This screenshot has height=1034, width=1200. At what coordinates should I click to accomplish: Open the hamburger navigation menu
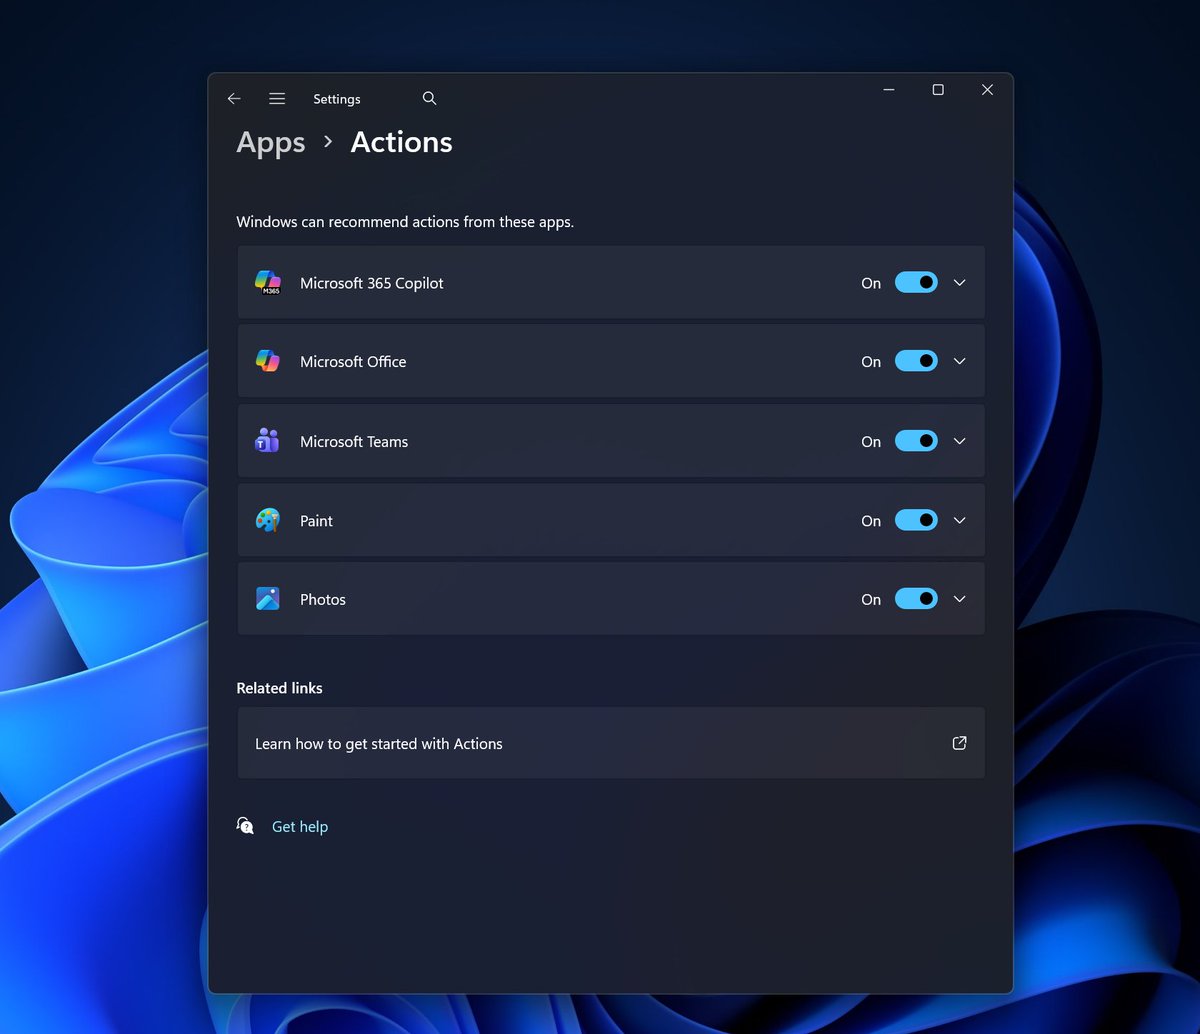tap(277, 99)
